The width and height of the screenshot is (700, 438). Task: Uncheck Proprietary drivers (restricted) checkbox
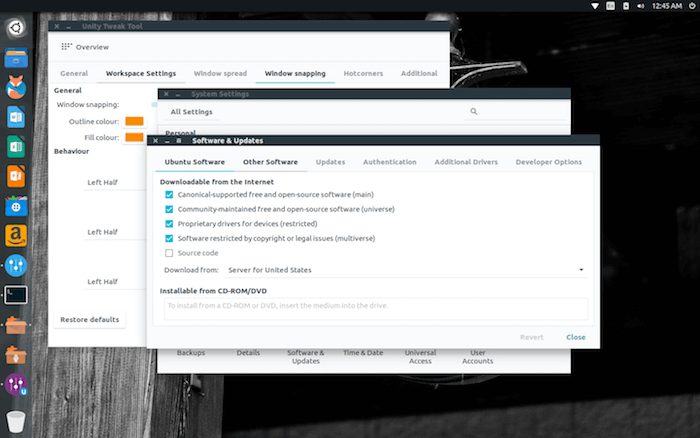[169, 224]
